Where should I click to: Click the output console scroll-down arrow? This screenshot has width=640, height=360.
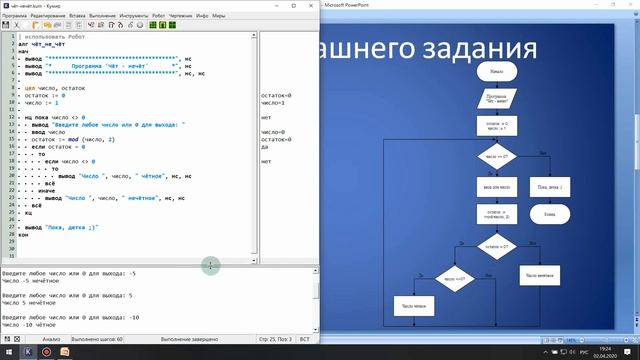pos(316,330)
